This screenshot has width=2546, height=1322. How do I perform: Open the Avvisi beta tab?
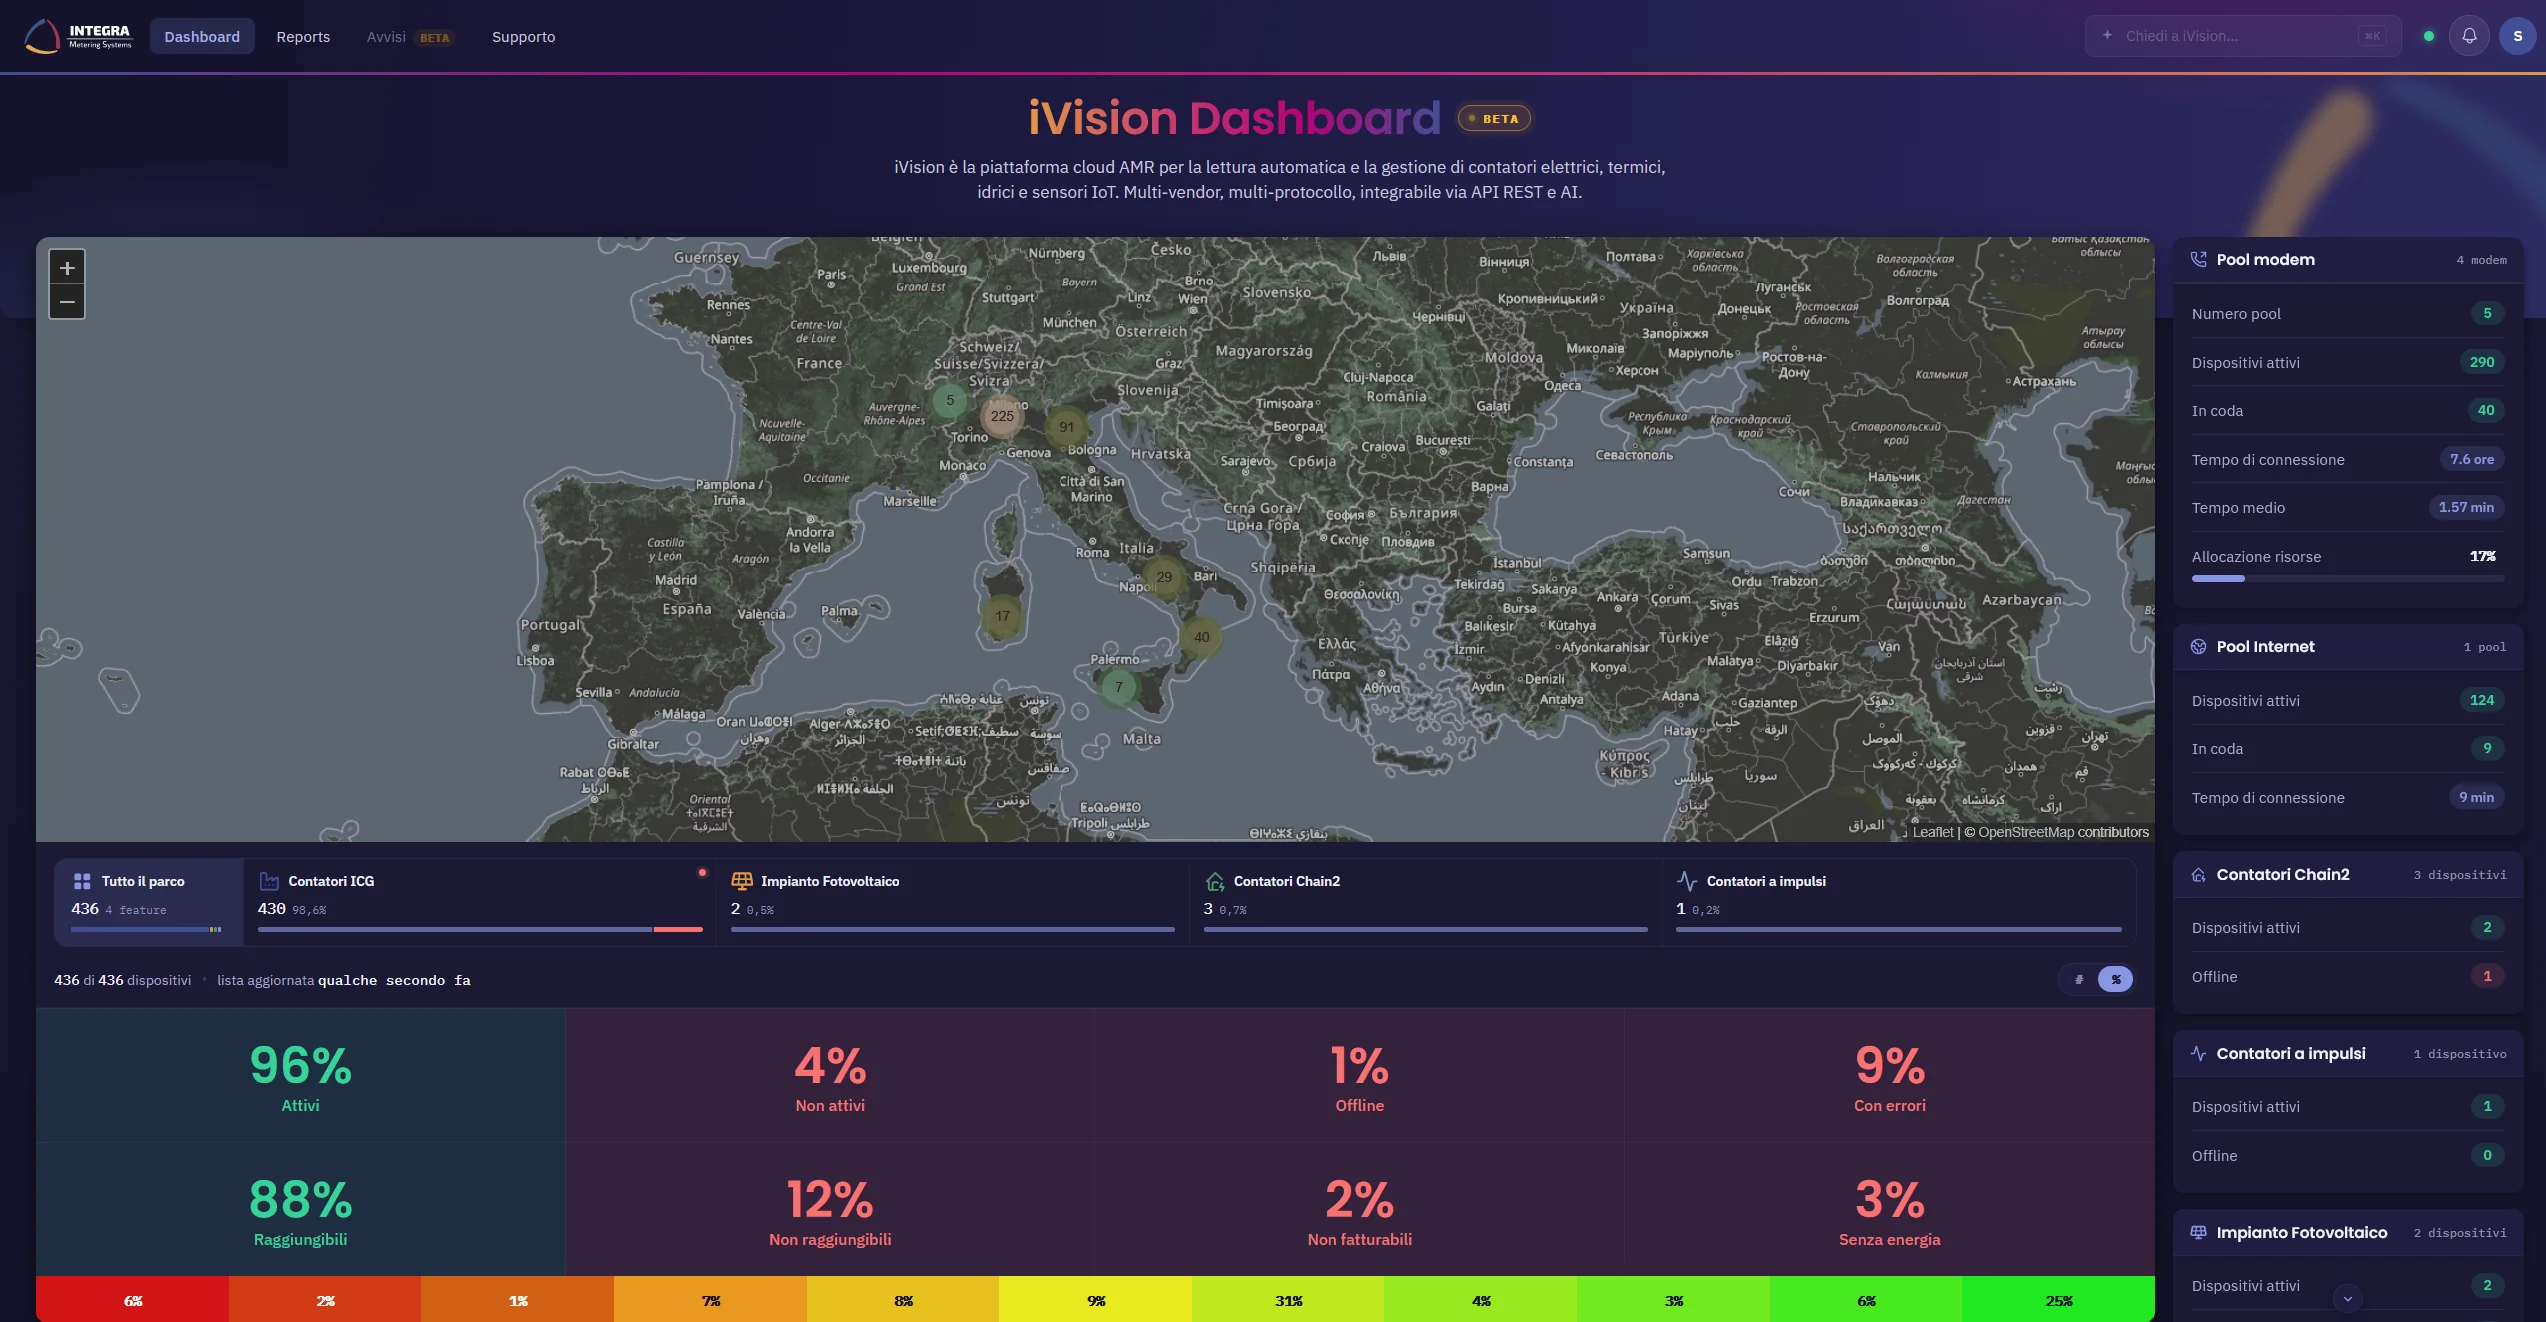pyautogui.click(x=410, y=36)
